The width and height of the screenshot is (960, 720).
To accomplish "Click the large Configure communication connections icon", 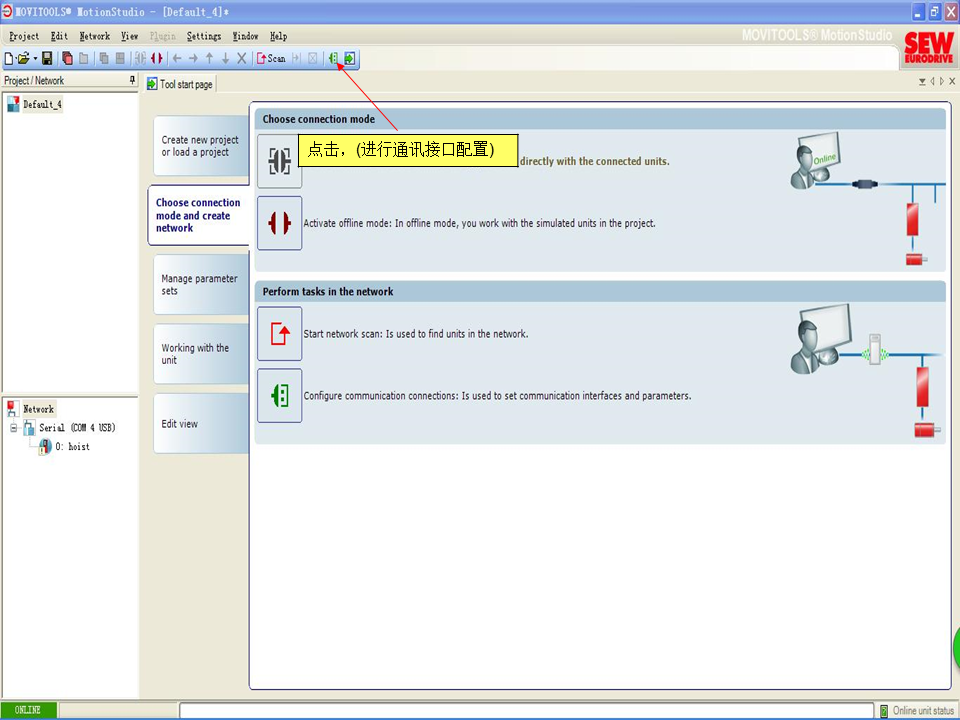I will (x=279, y=396).
